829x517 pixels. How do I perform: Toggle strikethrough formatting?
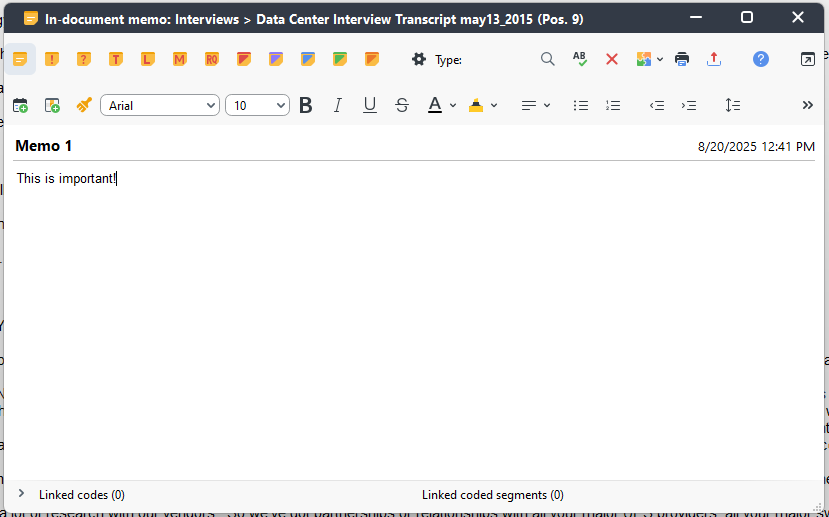pos(402,105)
